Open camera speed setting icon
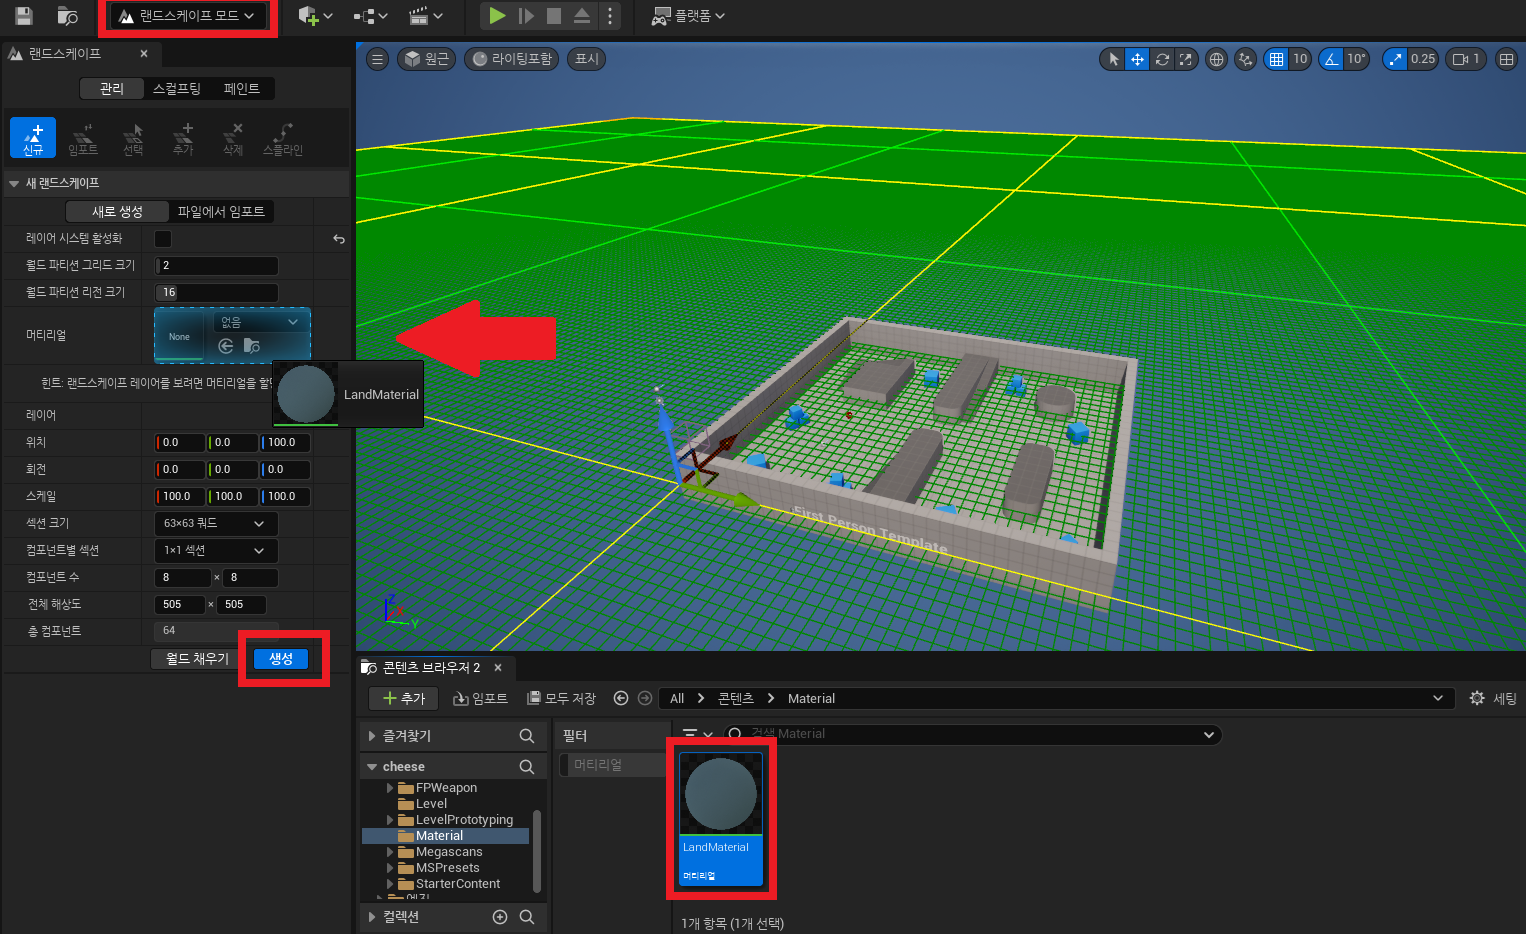 point(1466,59)
